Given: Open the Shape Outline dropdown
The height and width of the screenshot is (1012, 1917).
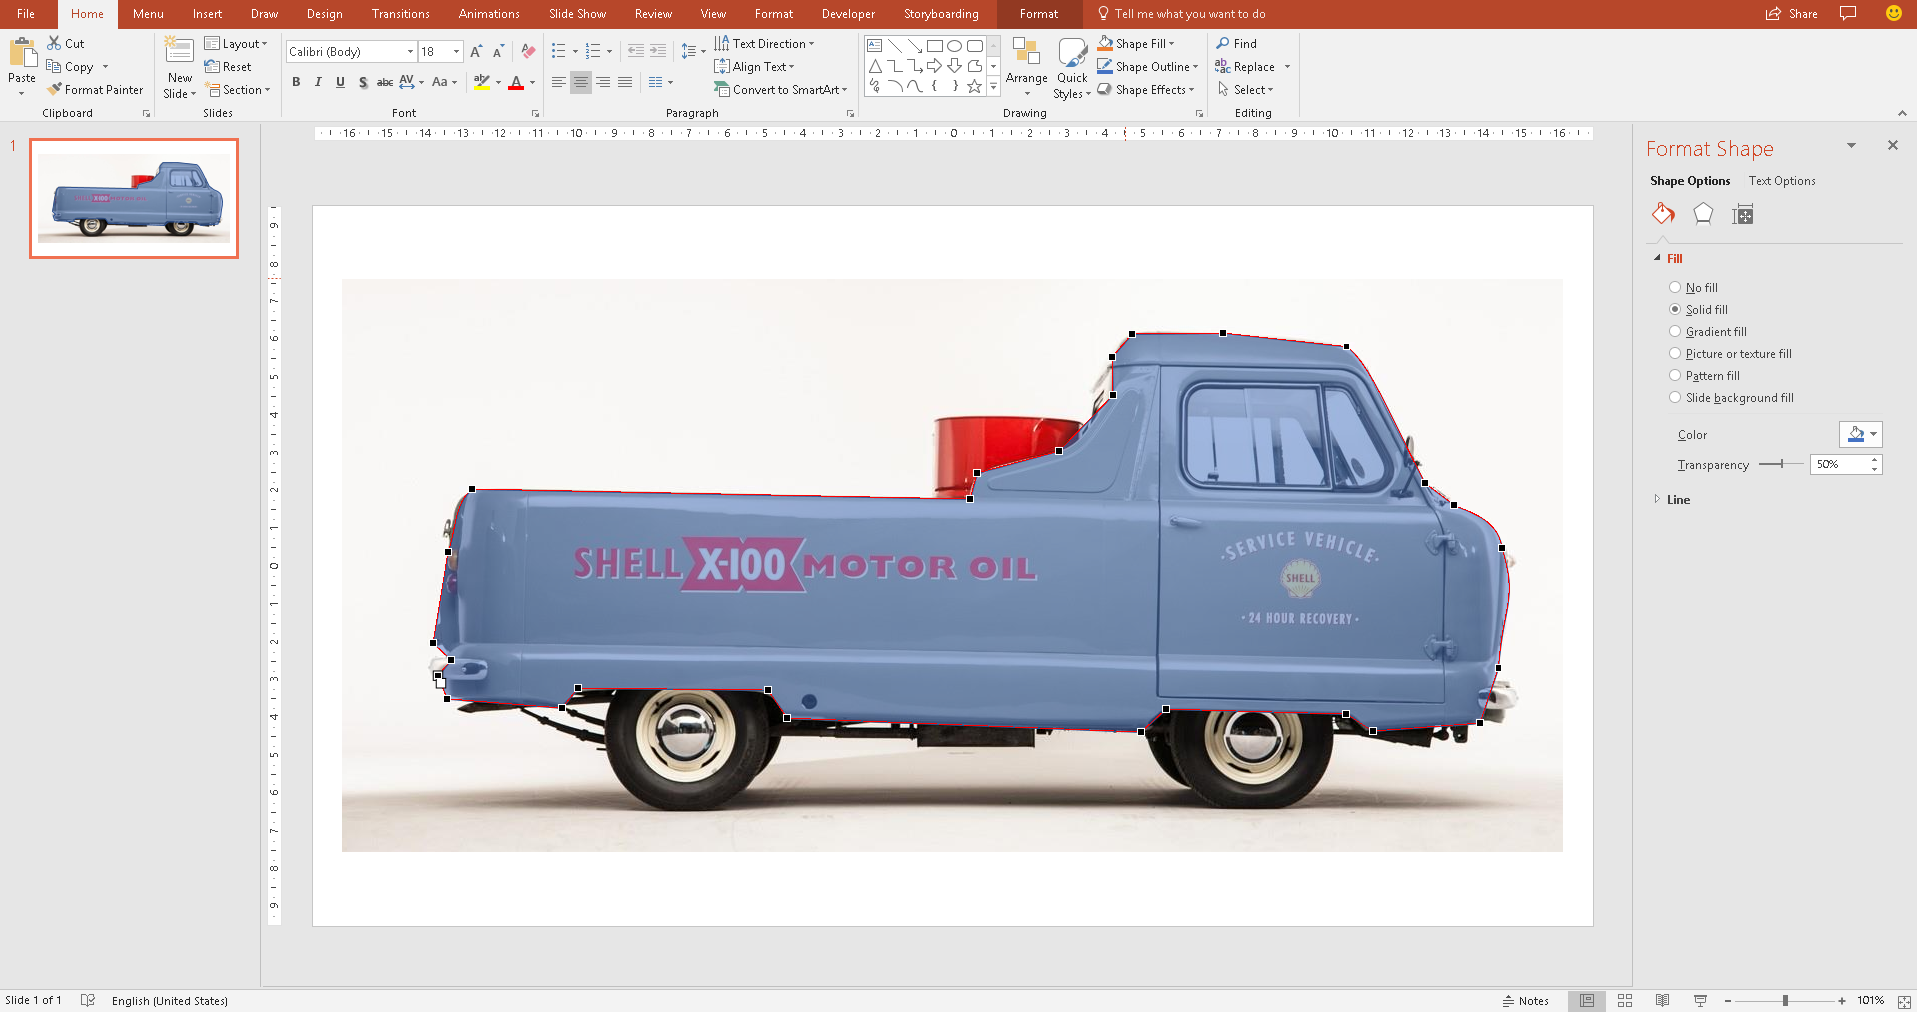Looking at the screenshot, I should point(1147,66).
